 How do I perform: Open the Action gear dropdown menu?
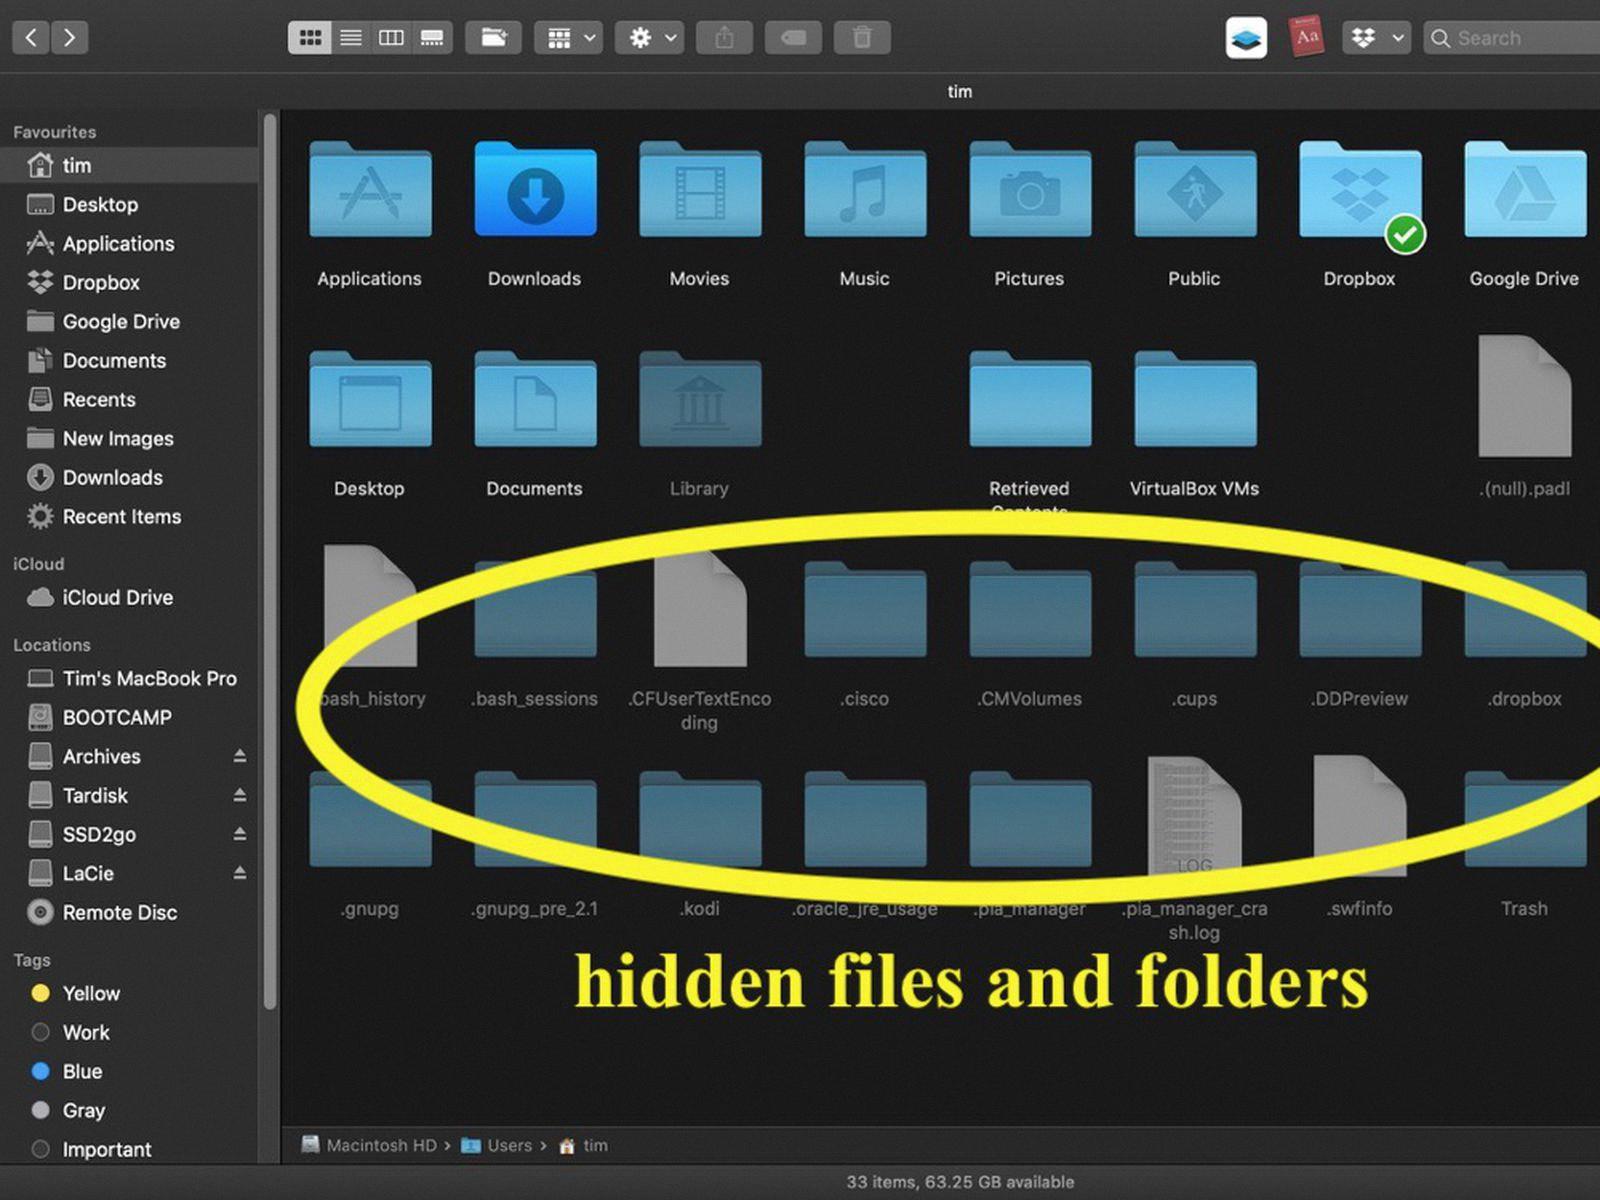[650, 38]
